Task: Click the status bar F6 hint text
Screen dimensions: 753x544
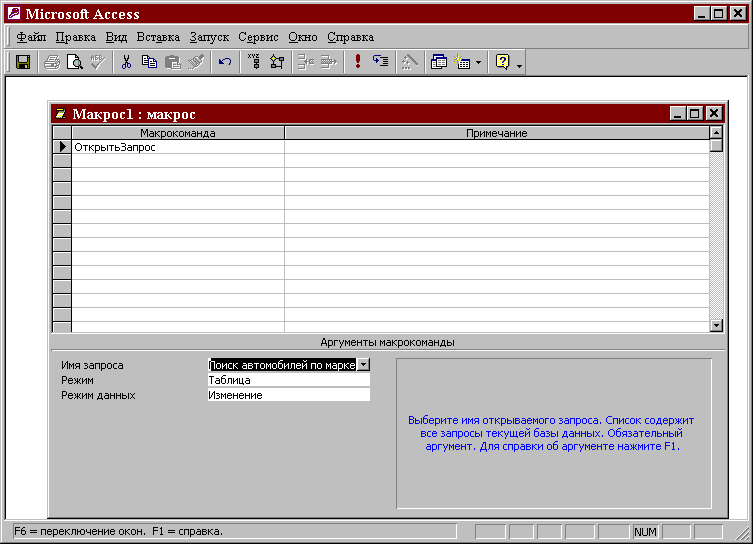Action: 118,531
